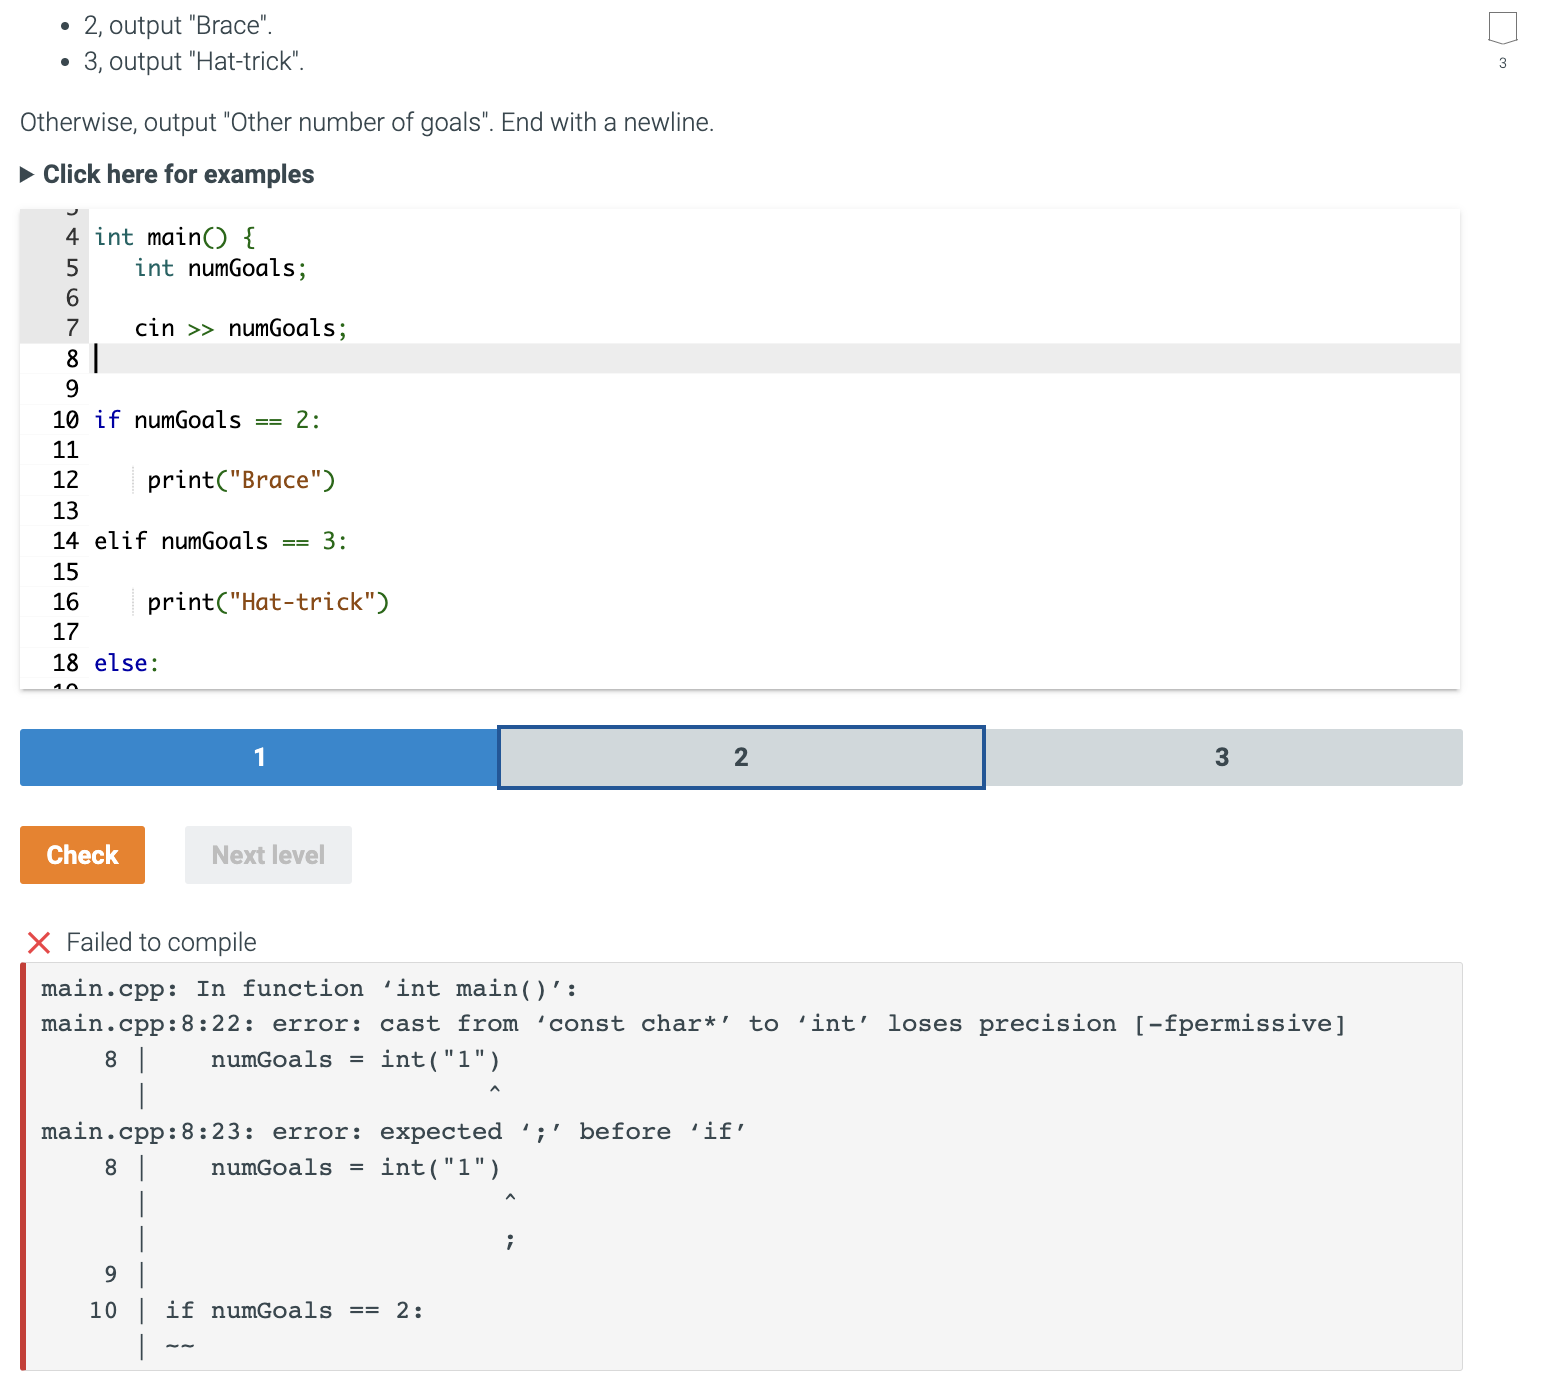Switch to level 2 of the exercise
This screenshot has height=1384, width=1544.
[740, 757]
